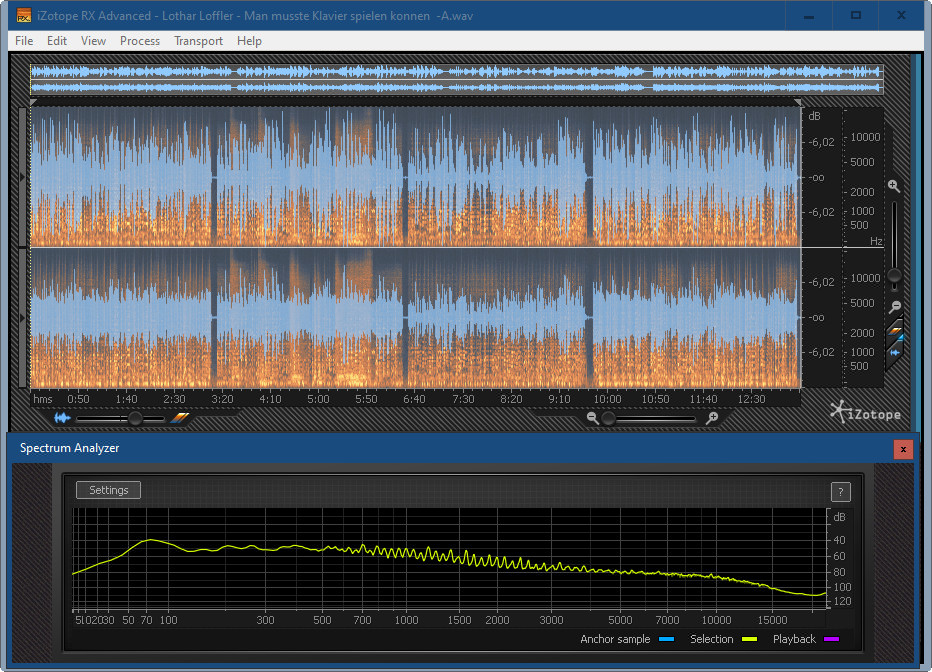Click inside the left channel spectrogram
The width and height of the screenshot is (932, 672).
[x=416, y=176]
